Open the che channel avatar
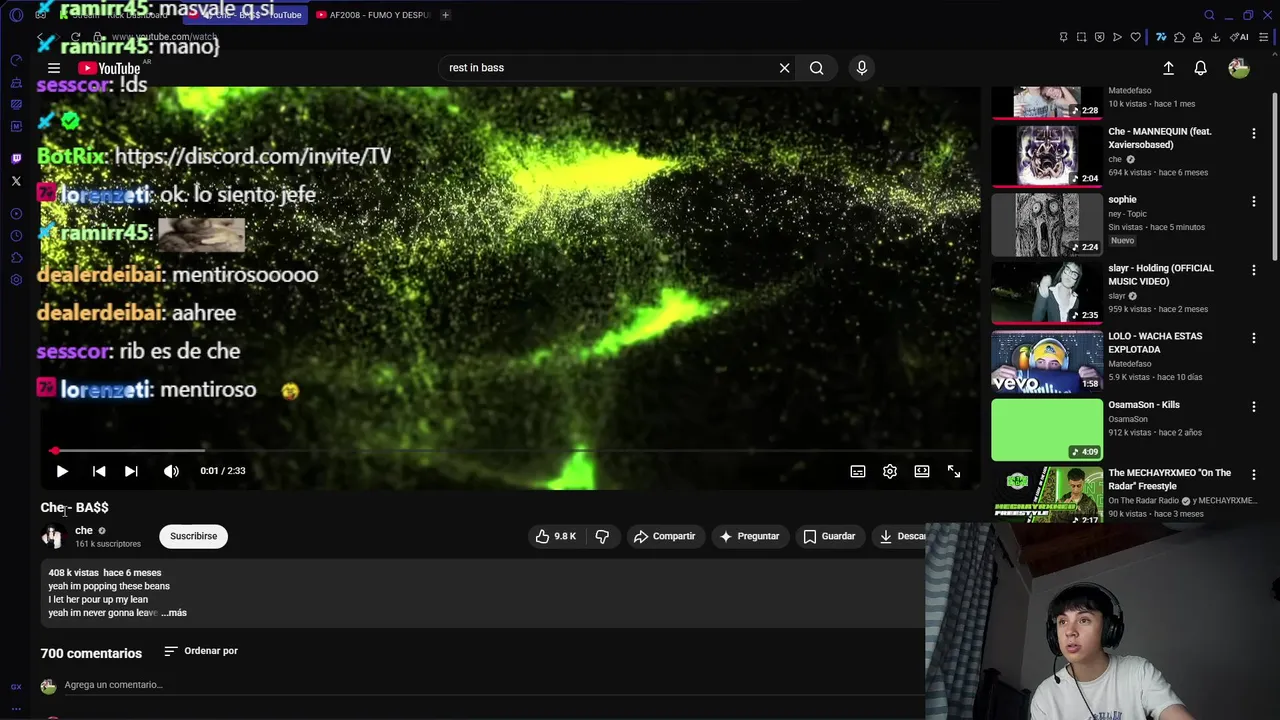The width and height of the screenshot is (1280, 720). tap(52, 537)
